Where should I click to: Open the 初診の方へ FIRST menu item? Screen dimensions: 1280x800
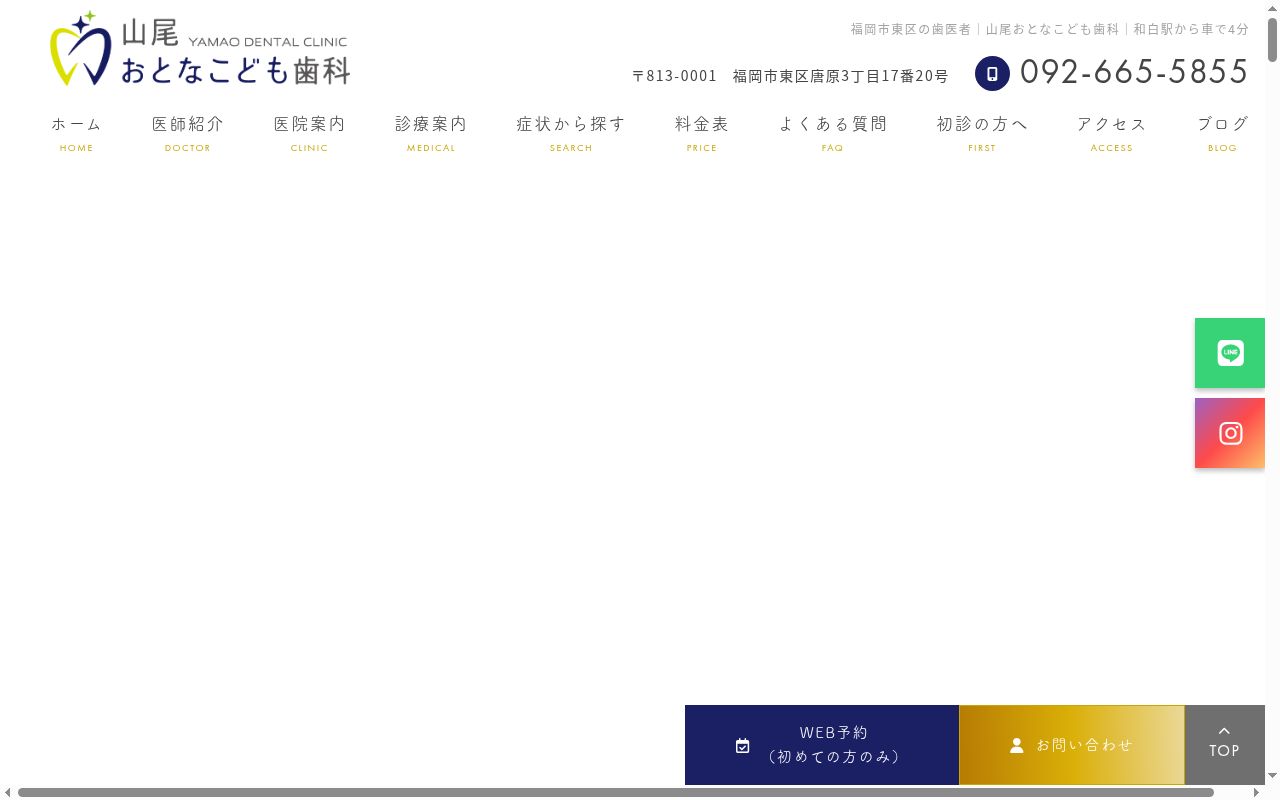tap(982, 133)
